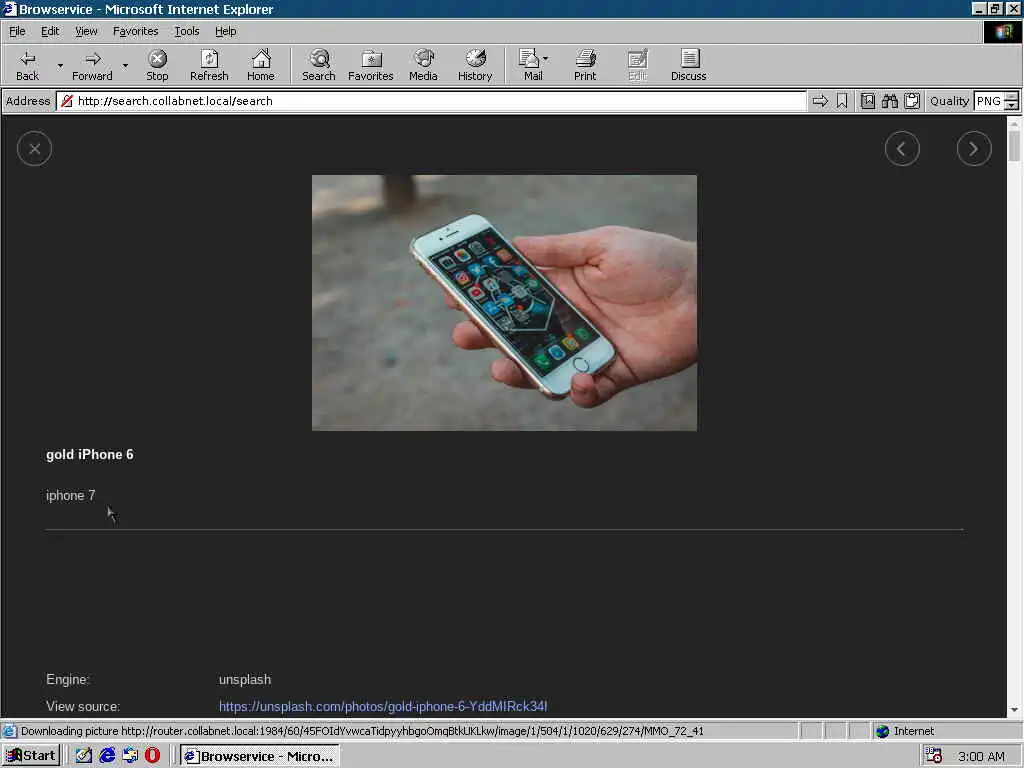The image size is (1024, 768).
Task: Go forward with the Forward toolbar button
Action: pyautogui.click(x=92, y=65)
